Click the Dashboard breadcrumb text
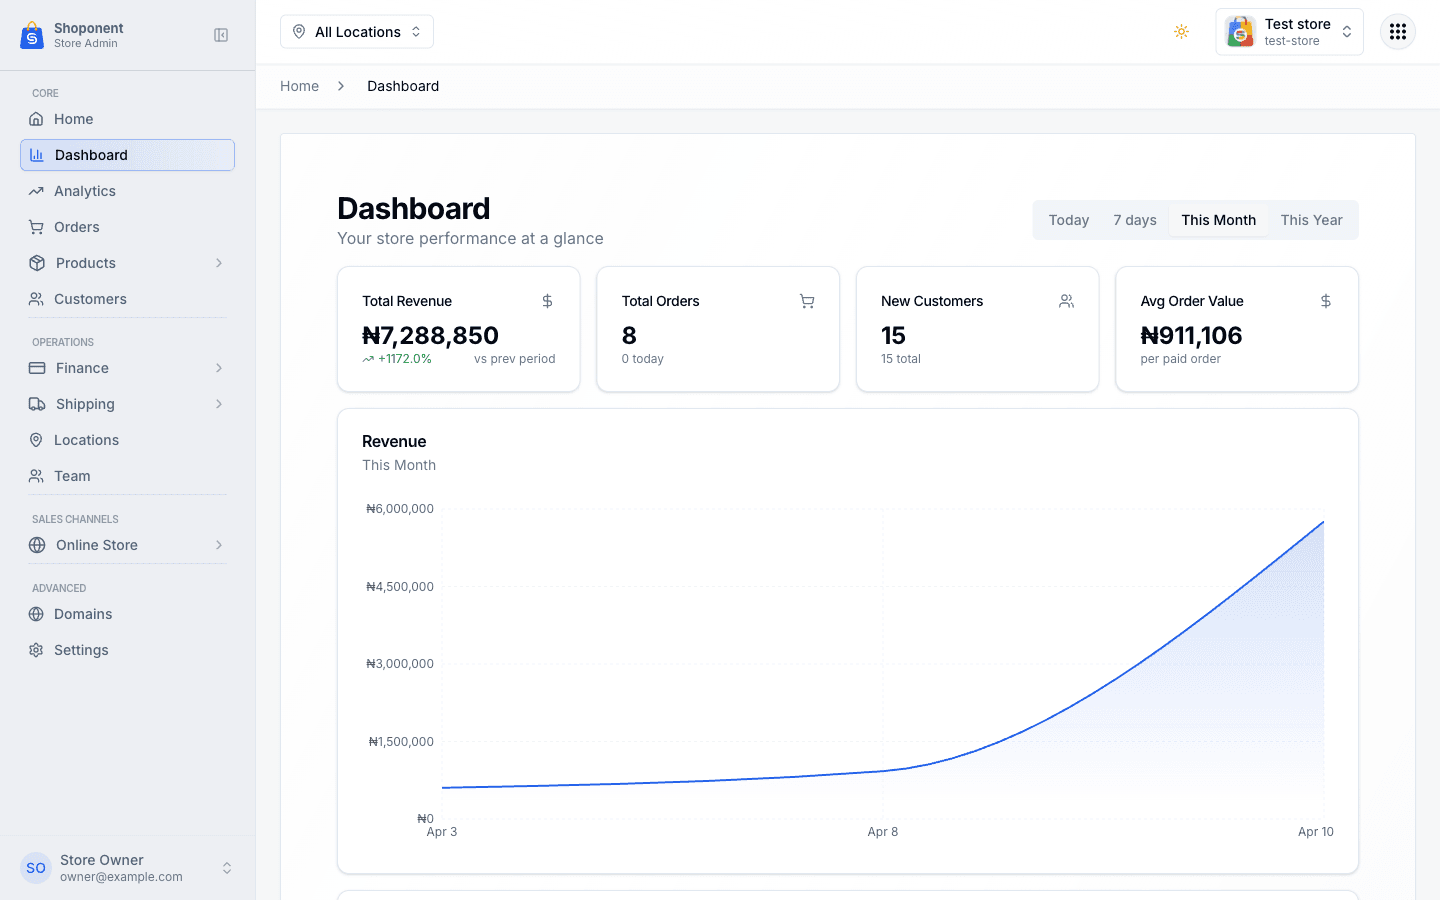 click(403, 86)
